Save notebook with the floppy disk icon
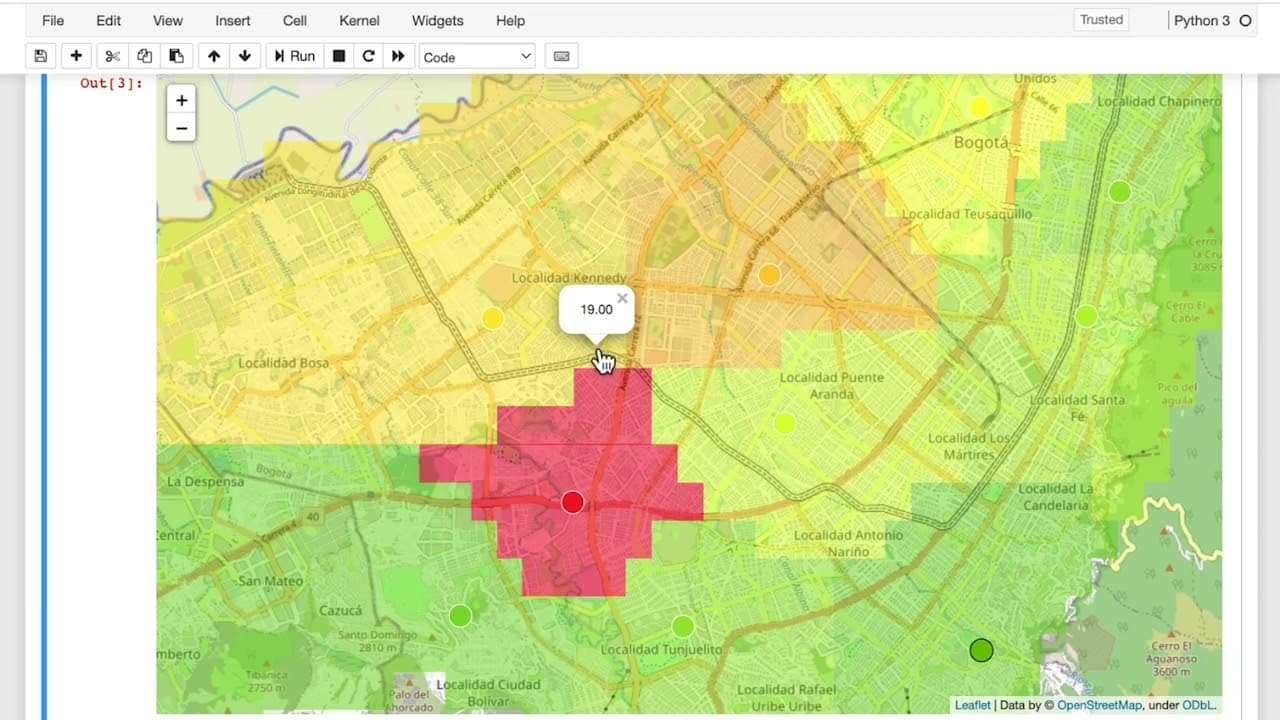1280x720 pixels. (41, 56)
